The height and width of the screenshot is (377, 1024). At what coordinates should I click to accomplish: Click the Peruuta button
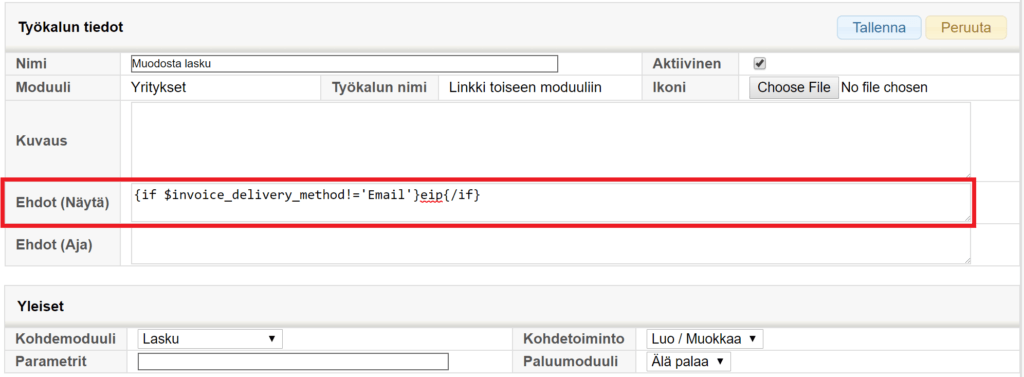966,28
